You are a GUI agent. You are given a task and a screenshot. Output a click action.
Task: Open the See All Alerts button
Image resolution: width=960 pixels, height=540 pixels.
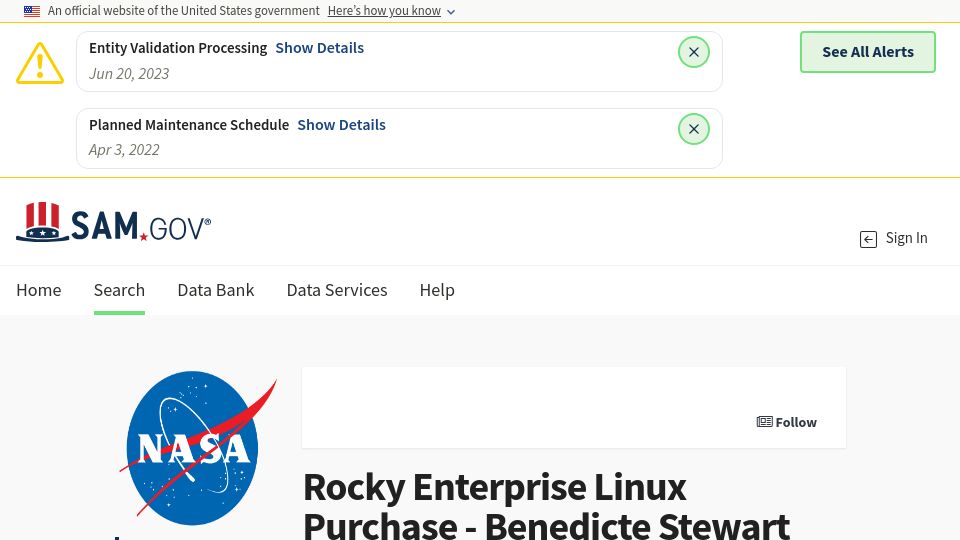point(868,52)
